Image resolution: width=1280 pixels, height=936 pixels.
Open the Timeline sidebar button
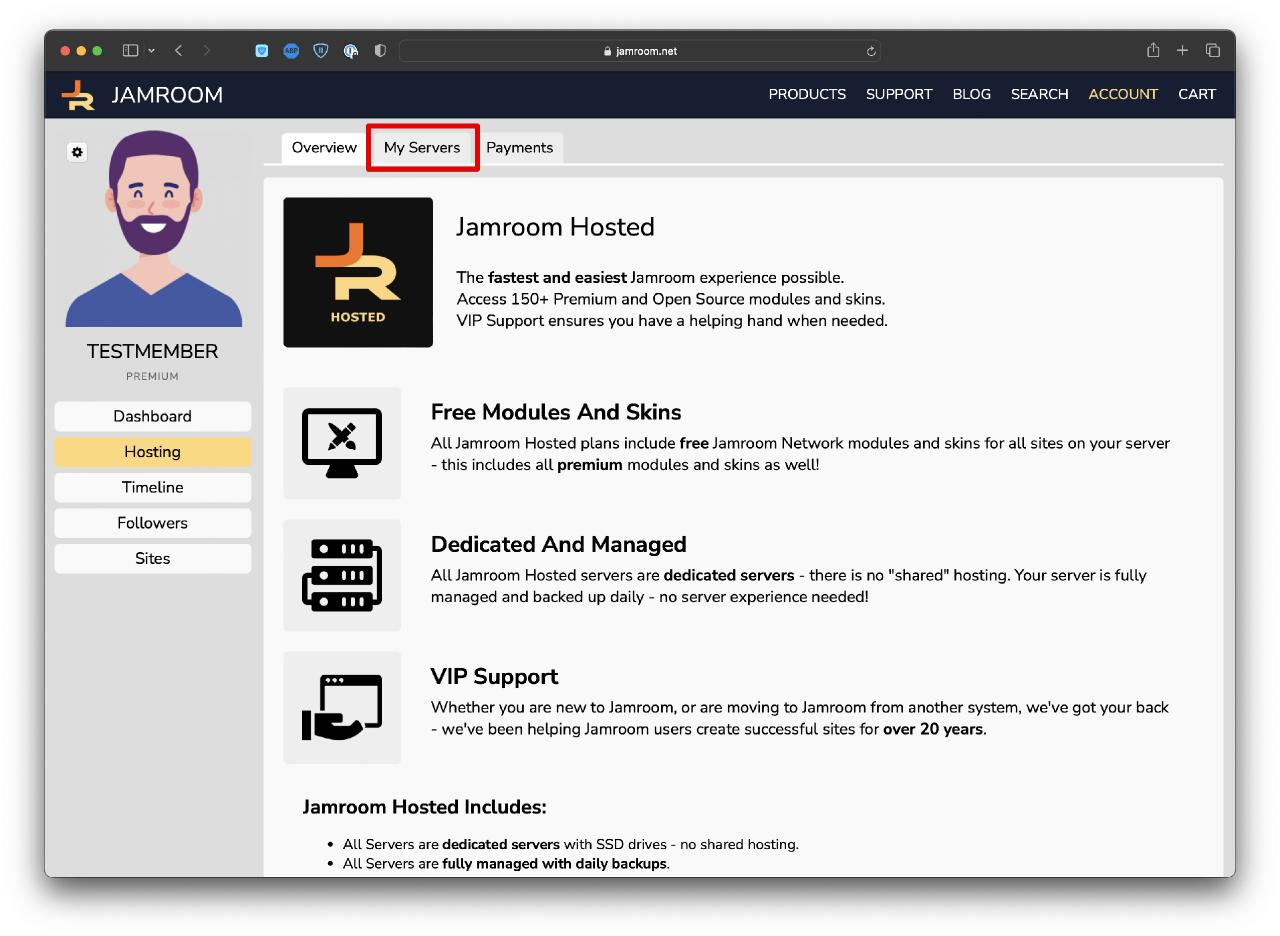point(152,487)
